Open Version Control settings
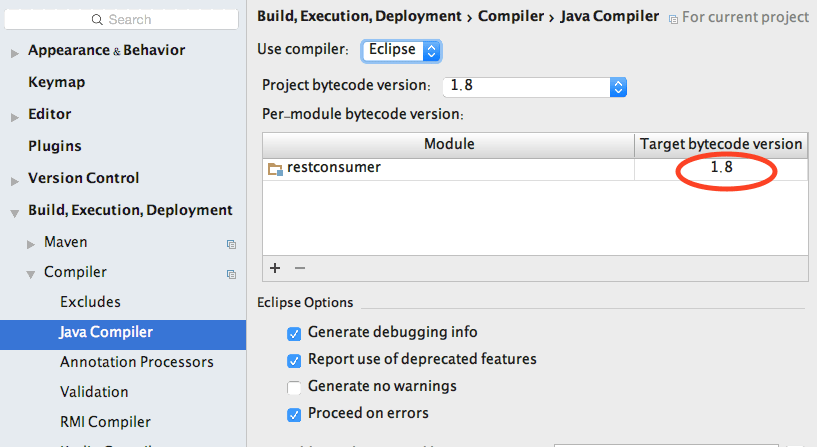The height and width of the screenshot is (447, 817). point(83,178)
